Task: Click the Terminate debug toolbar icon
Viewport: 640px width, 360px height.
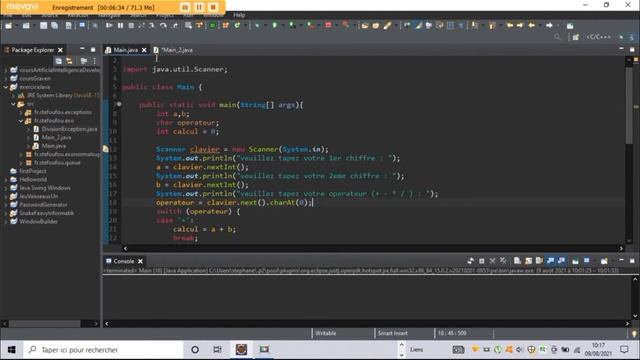Action: pos(131,25)
